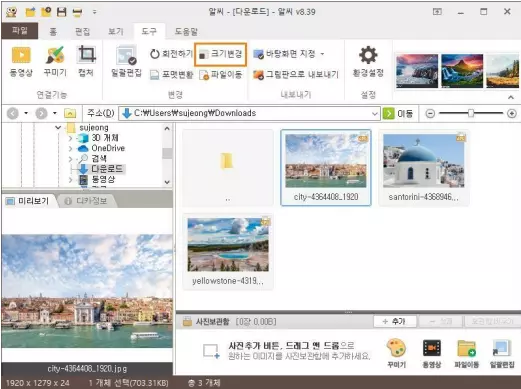Screen dimensions: 521x389
Task: Click 꾸미기 icon in photo bin
Action: click(x=396, y=354)
